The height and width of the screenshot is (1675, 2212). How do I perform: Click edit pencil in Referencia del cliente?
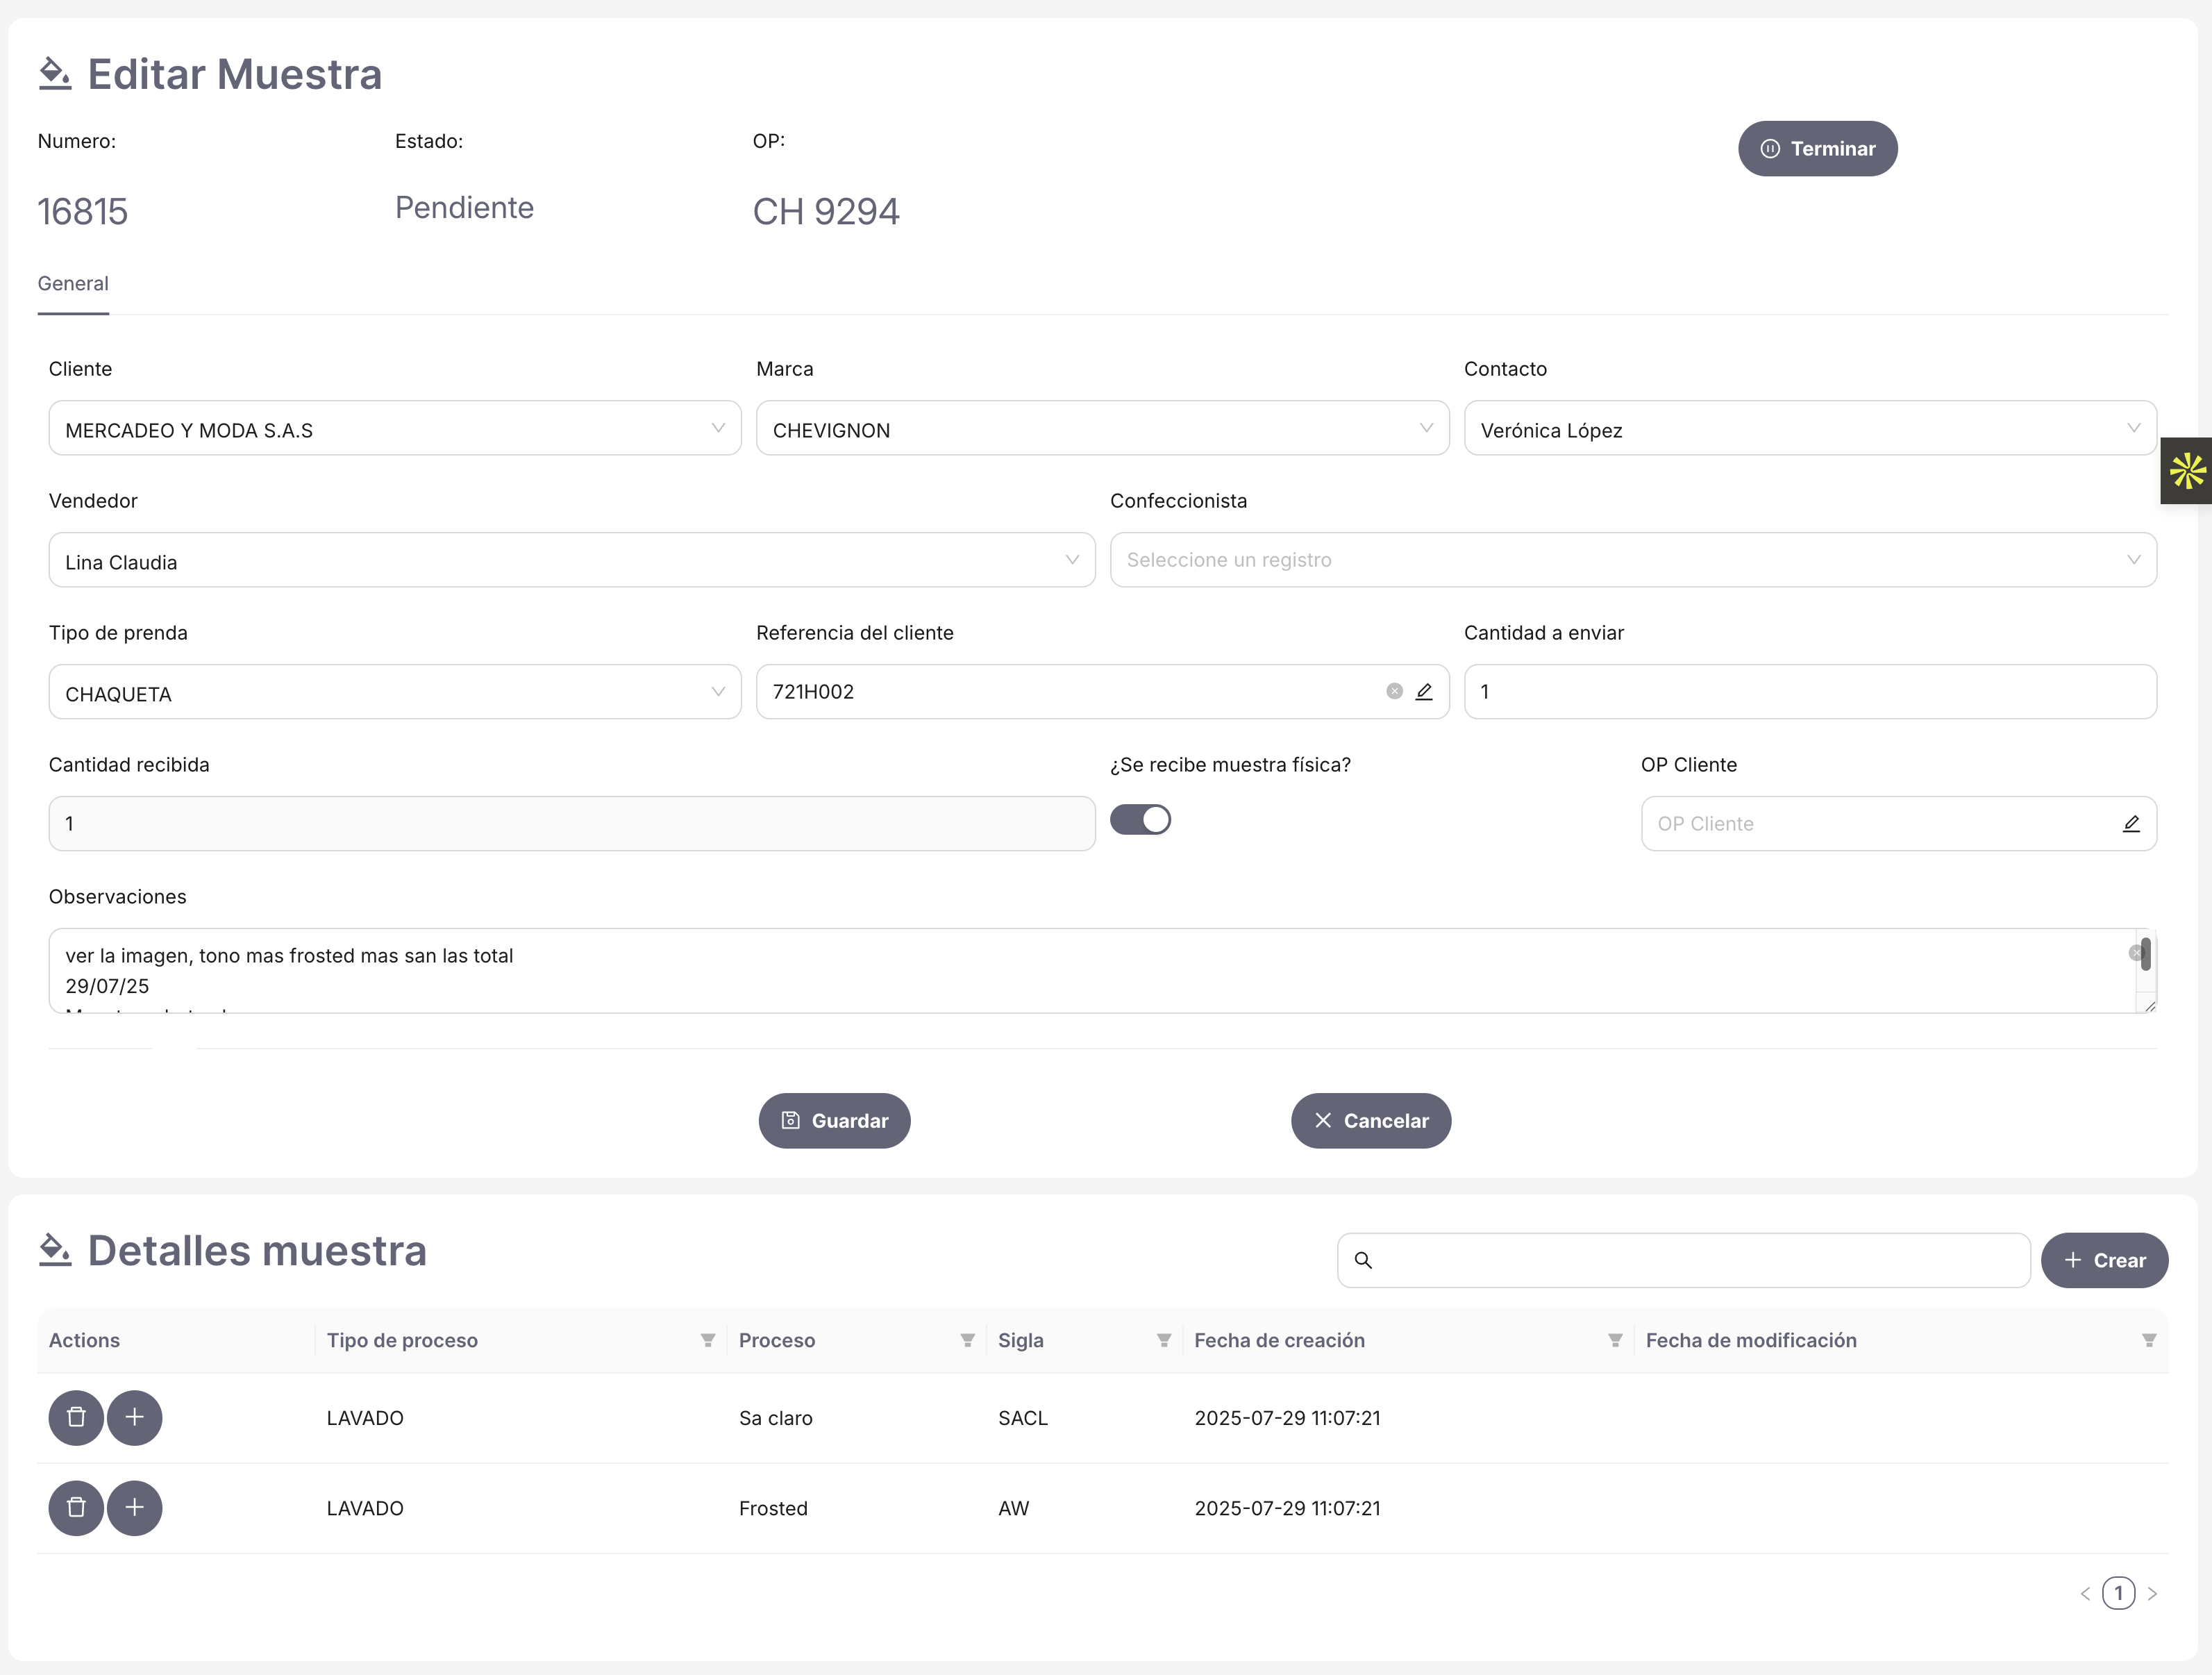point(1424,691)
